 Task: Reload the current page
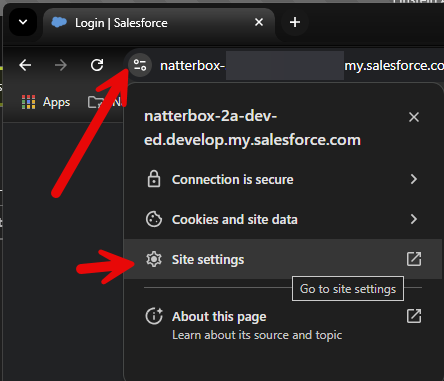[x=97, y=65]
